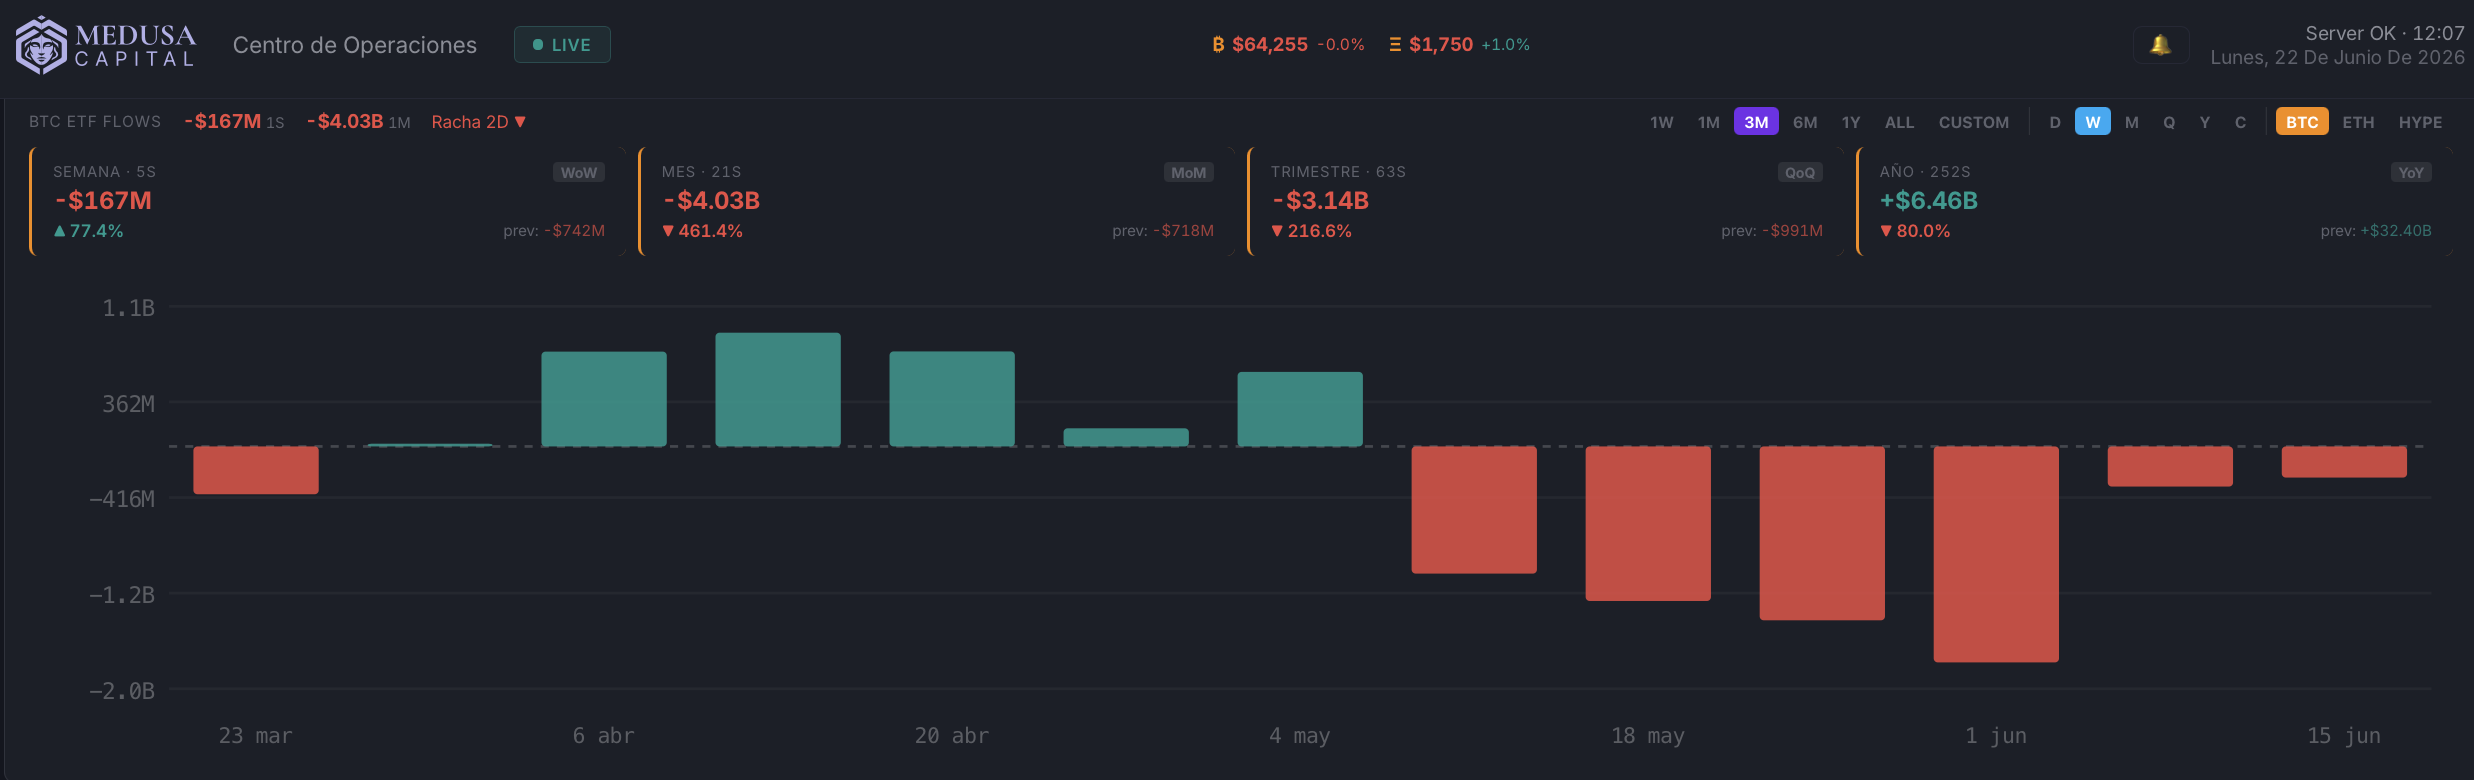Switch asset to HYPE
This screenshot has width=2474, height=780.
(x=2420, y=122)
